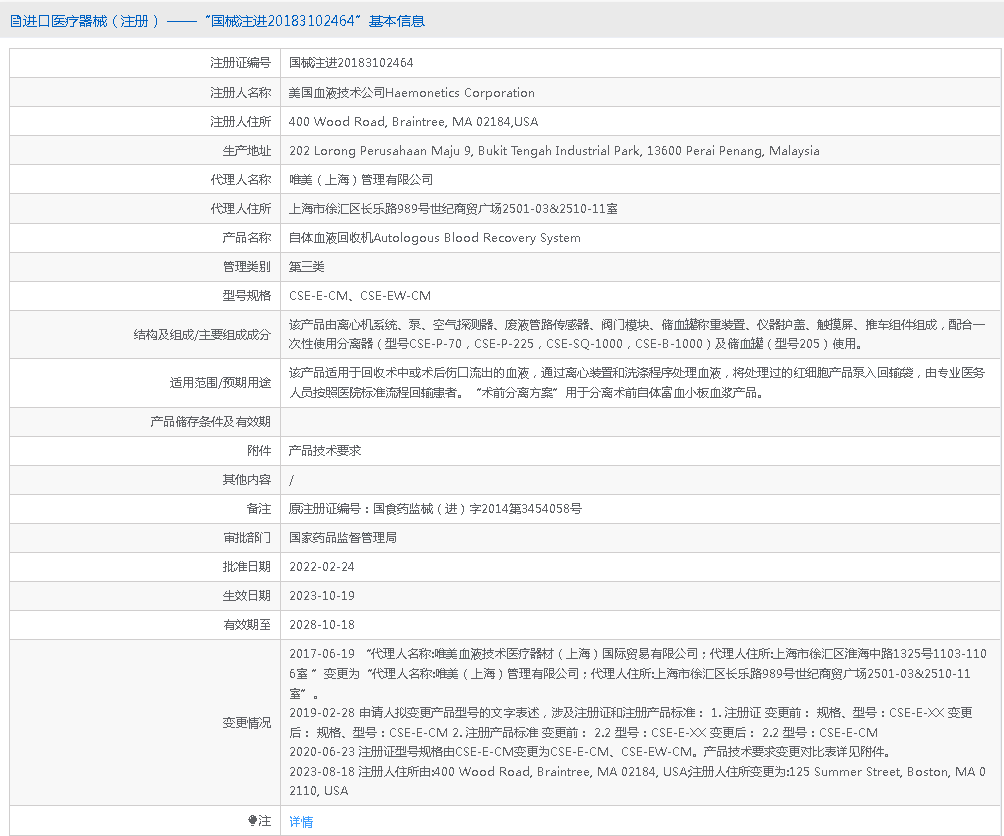
Task: Open the 详情 link at the bottom
Action: tap(301, 822)
